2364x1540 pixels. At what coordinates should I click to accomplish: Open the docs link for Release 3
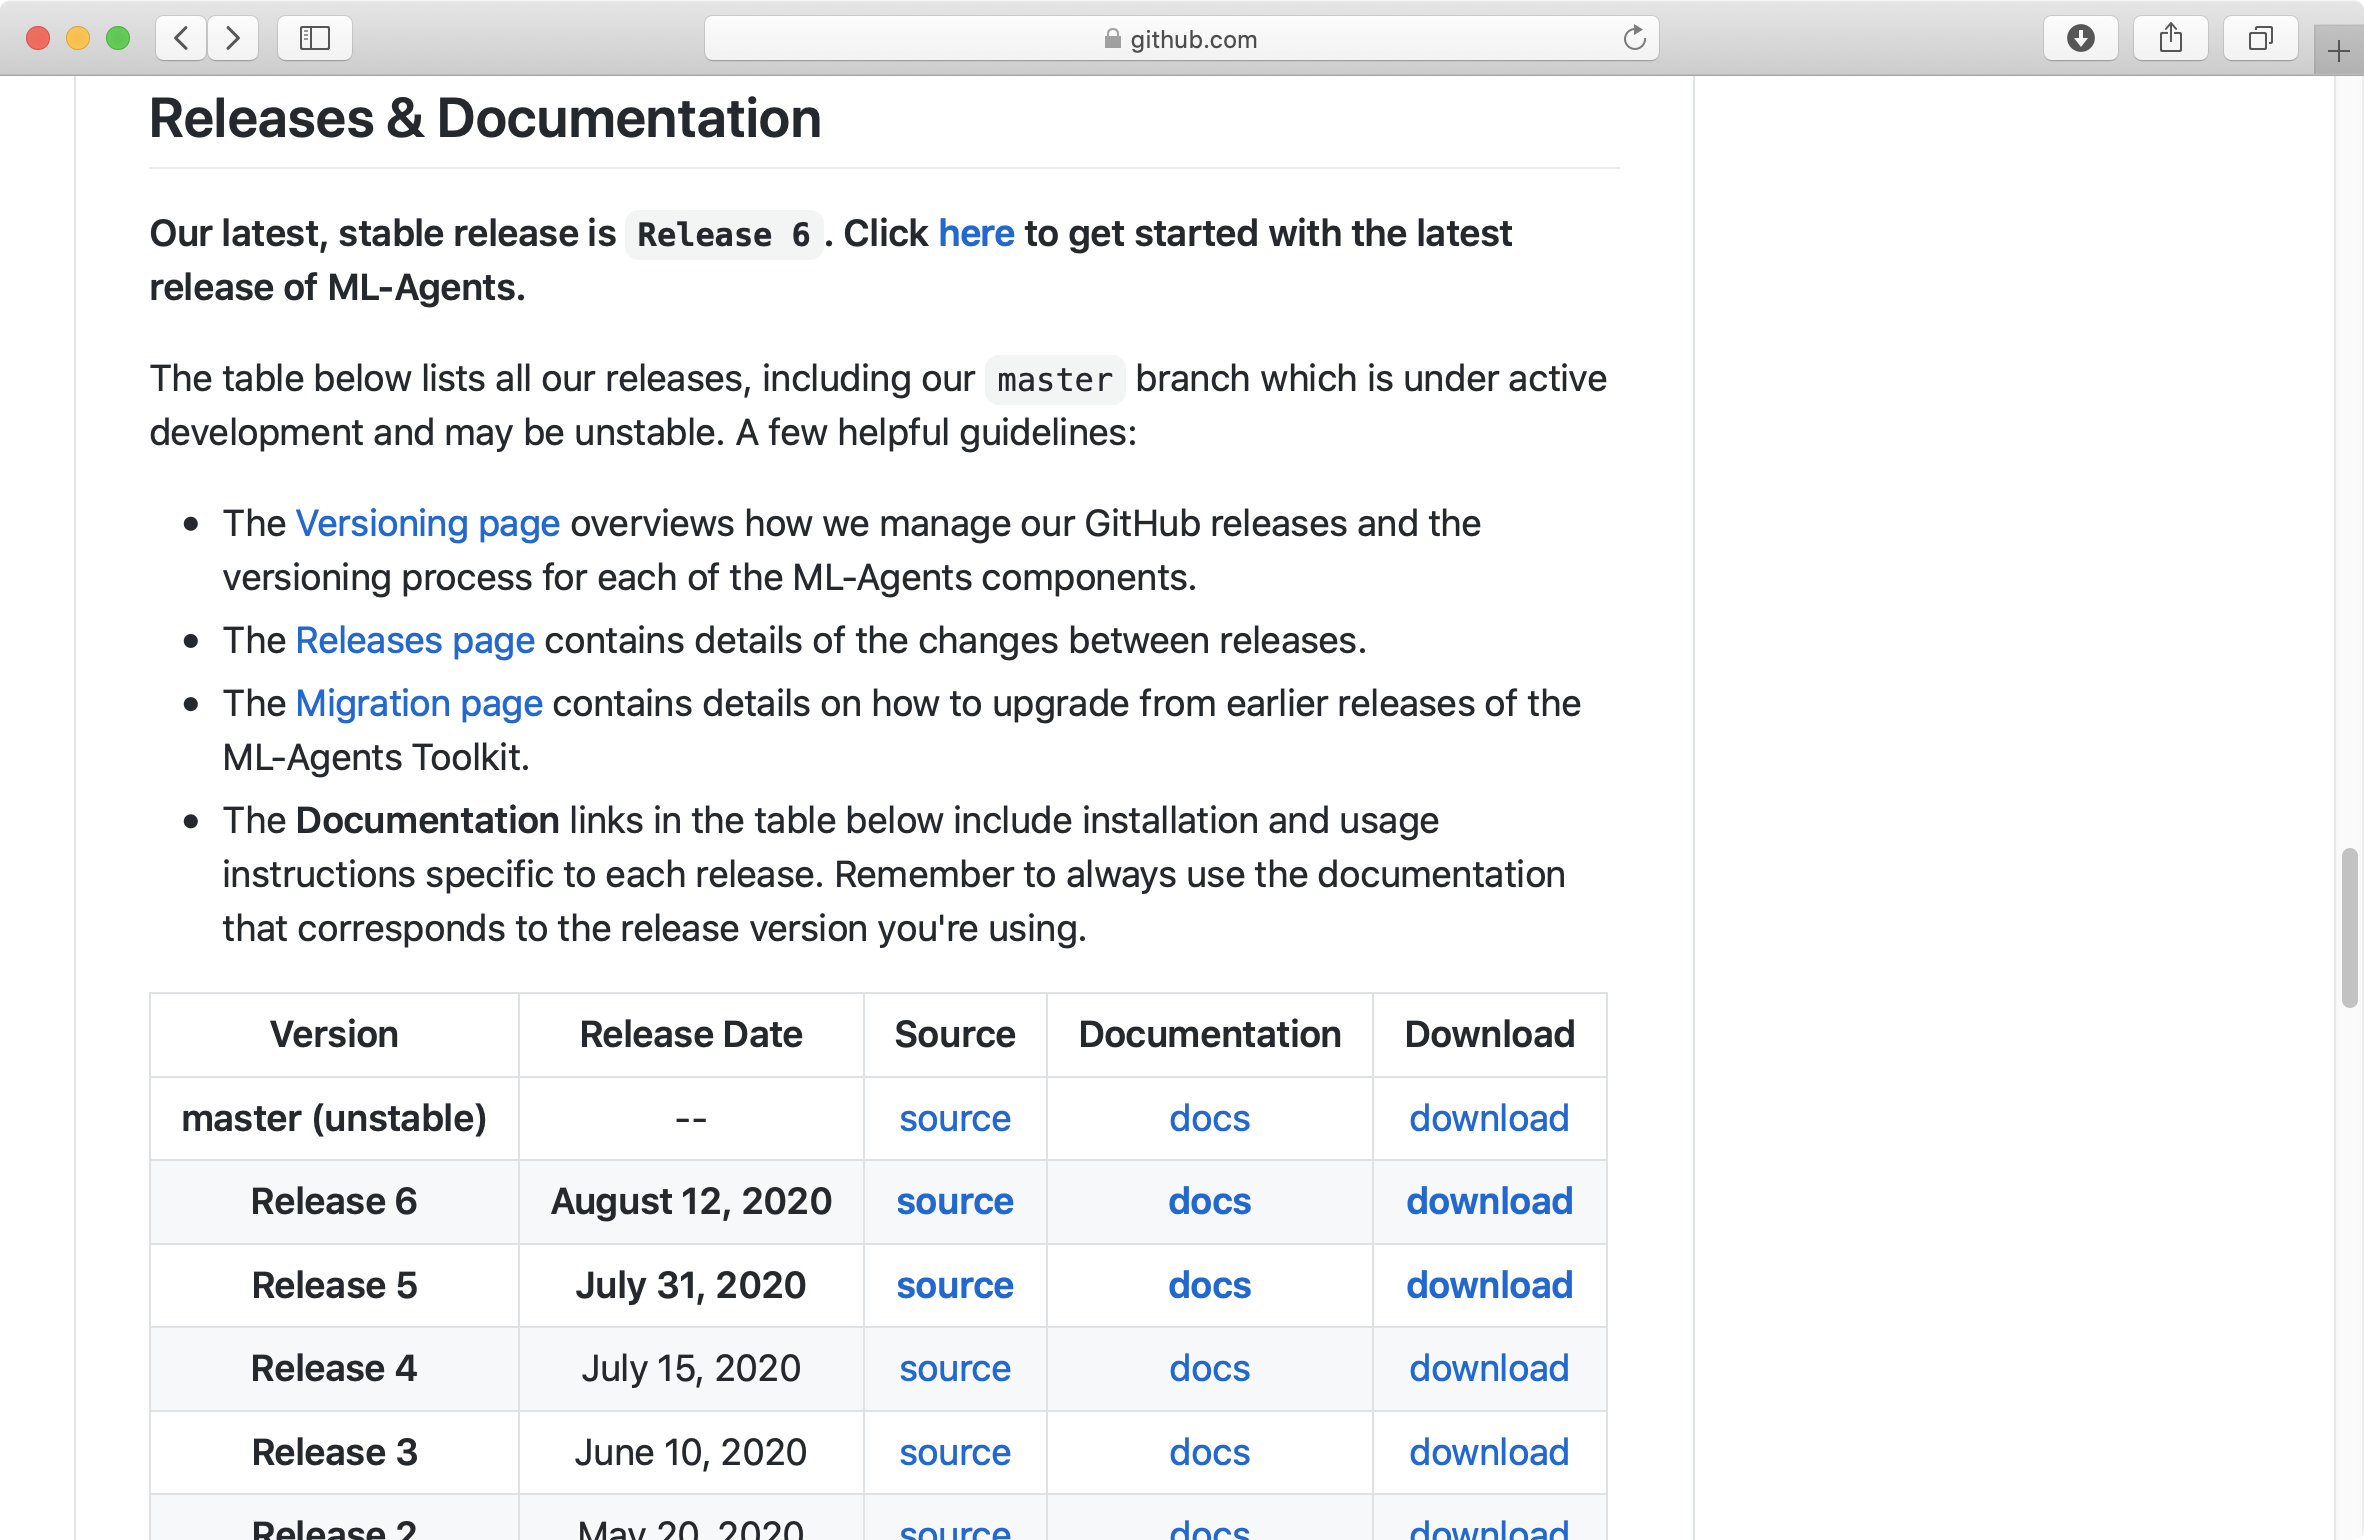(1209, 1452)
